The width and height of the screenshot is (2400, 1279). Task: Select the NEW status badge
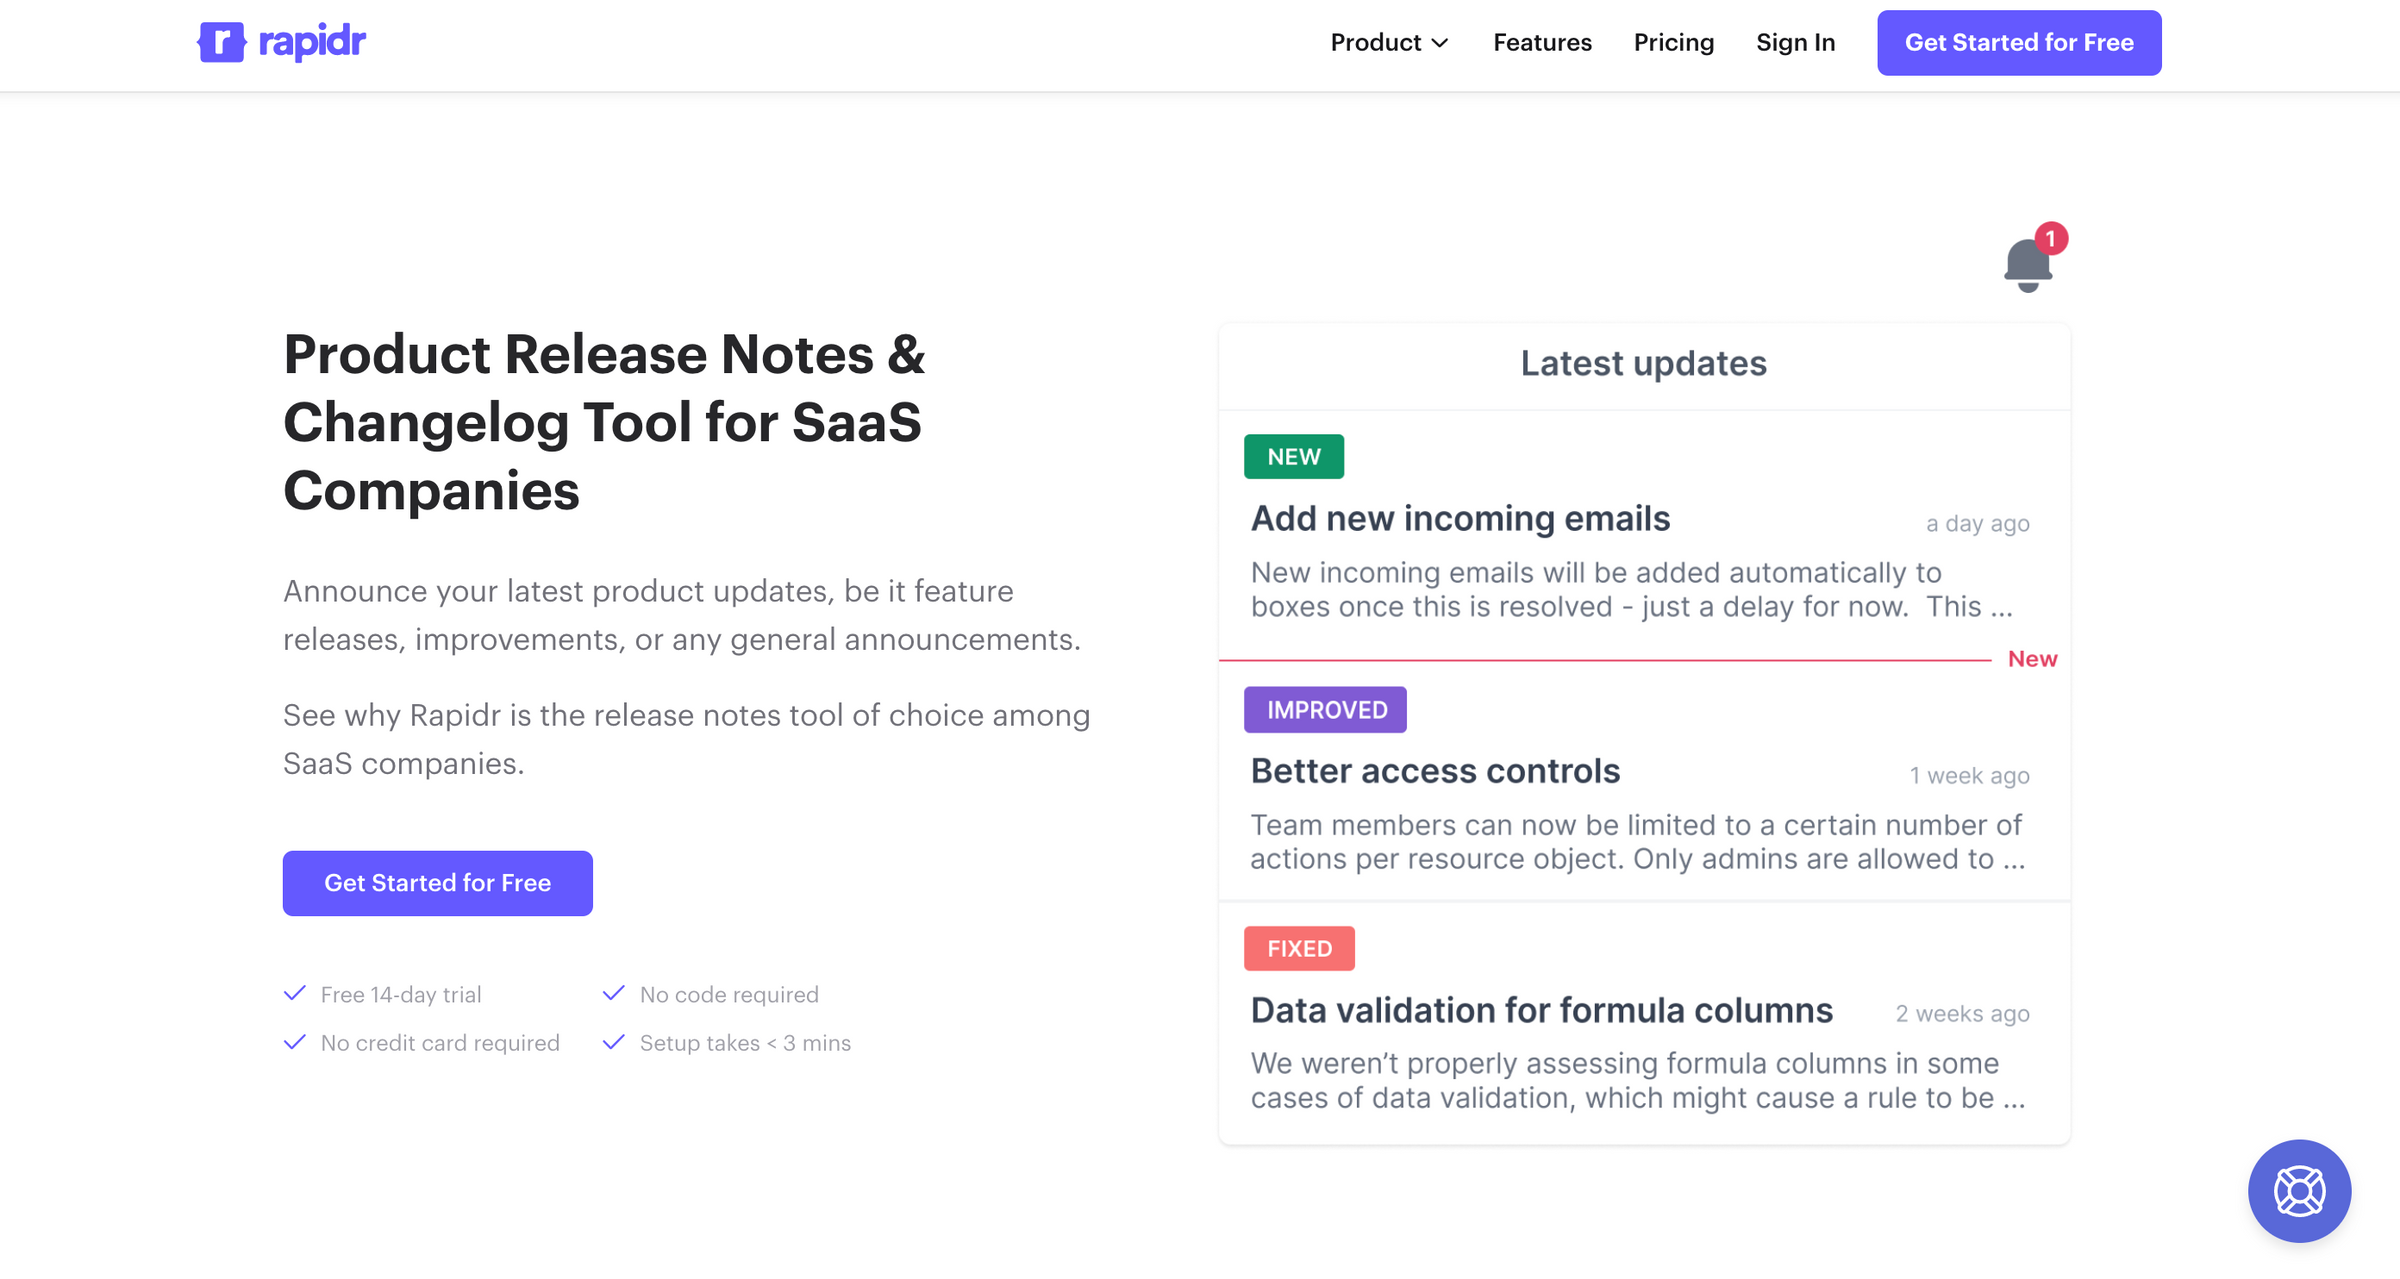[x=1293, y=456]
